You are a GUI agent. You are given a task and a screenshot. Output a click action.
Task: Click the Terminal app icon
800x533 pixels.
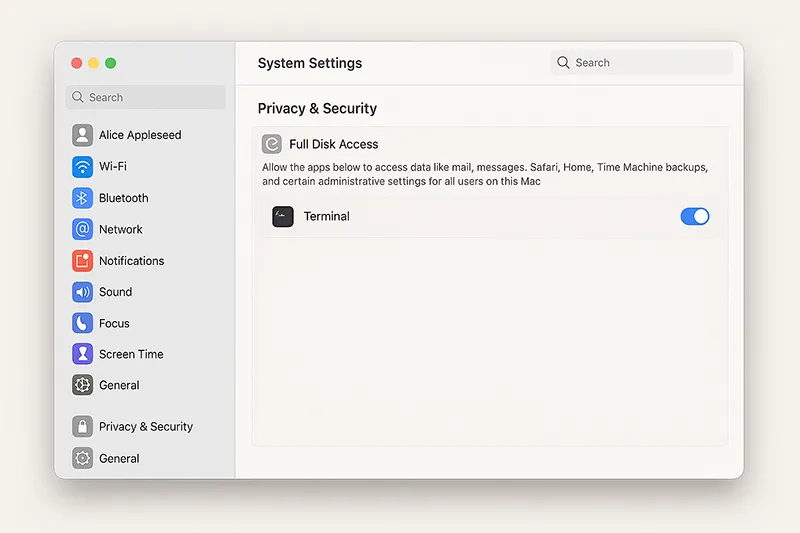(x=283, y=216)
